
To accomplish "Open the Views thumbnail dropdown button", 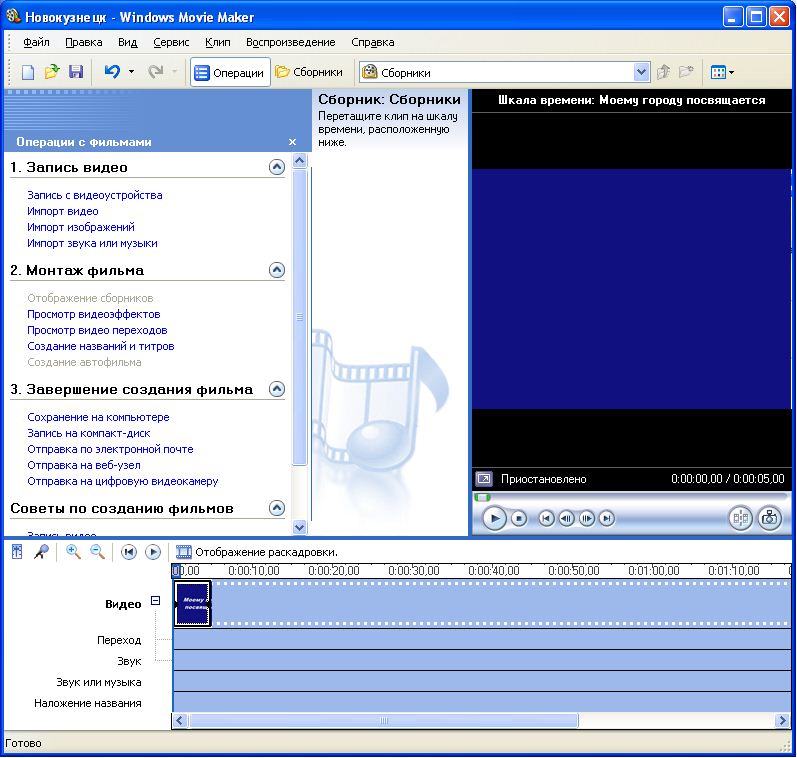I will click(722, 72).
